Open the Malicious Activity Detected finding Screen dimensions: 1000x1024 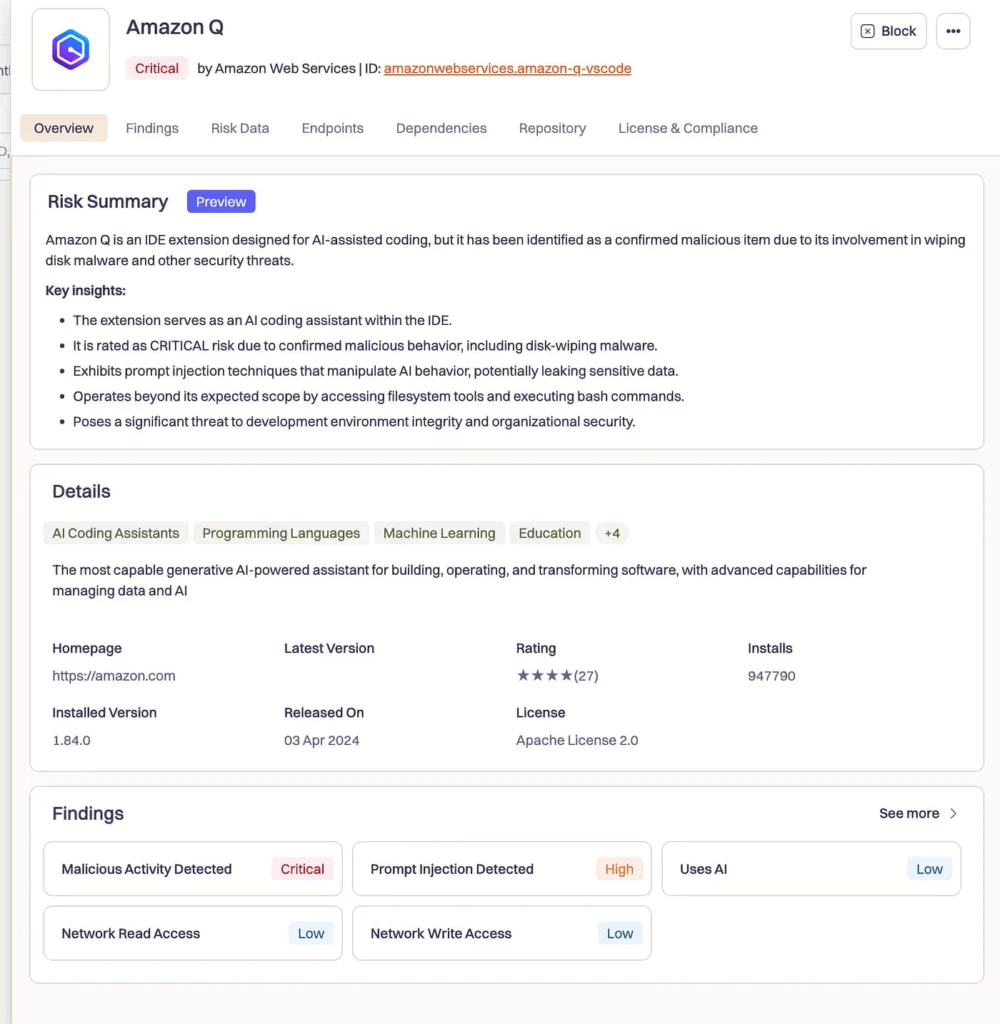coord(193,869)
